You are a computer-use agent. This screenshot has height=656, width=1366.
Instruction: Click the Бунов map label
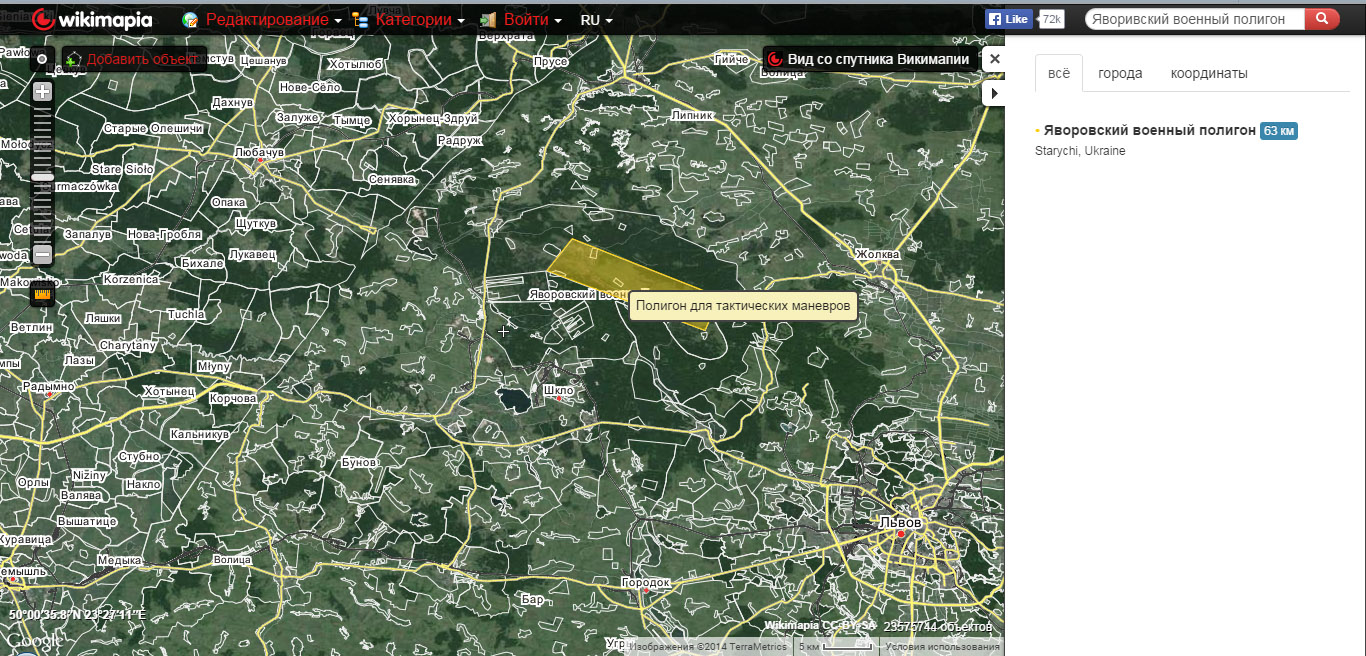[x=359, y=463]
